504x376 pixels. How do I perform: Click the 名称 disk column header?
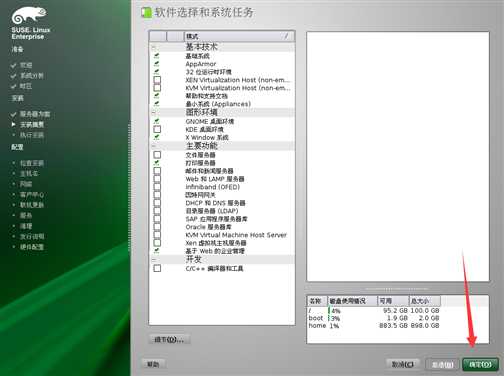tap(316, 301)
